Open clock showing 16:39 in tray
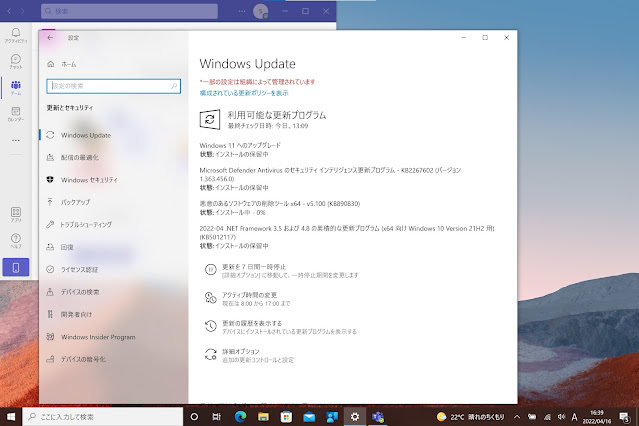This screenshot has width=639, height=426. pos(597,417)
